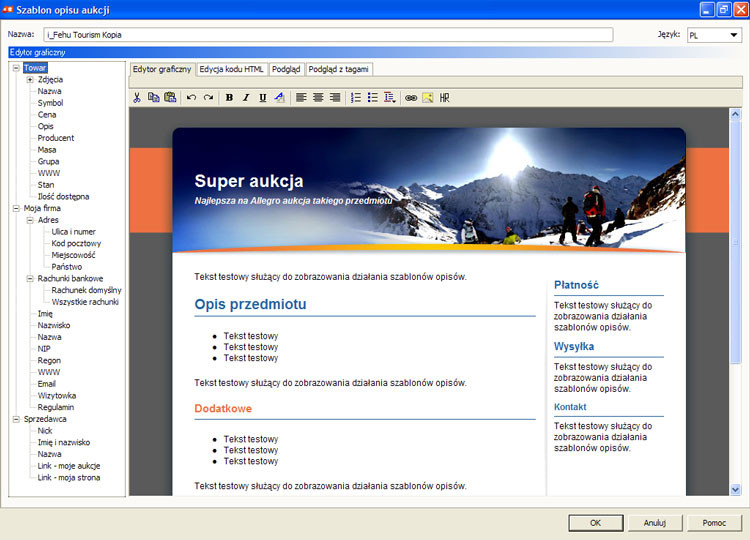
Task: Select Wszystkie rachunki tree item
Action: [85, 302]
